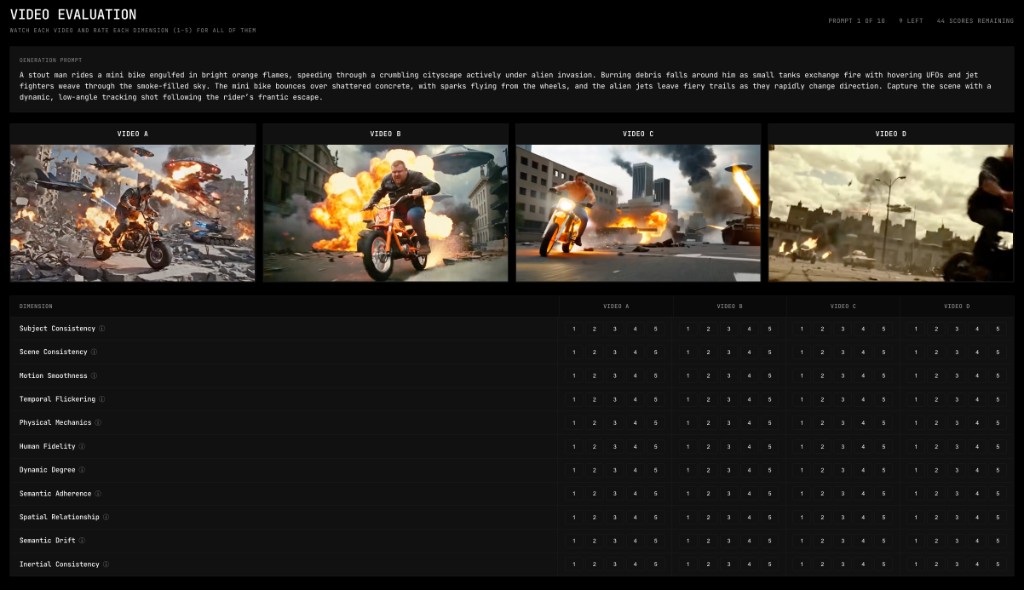Open the Spatial Relationship info tooltip
Viewport: 1024px width, 590px height.
pyautogui.click(x=104, y=517)
